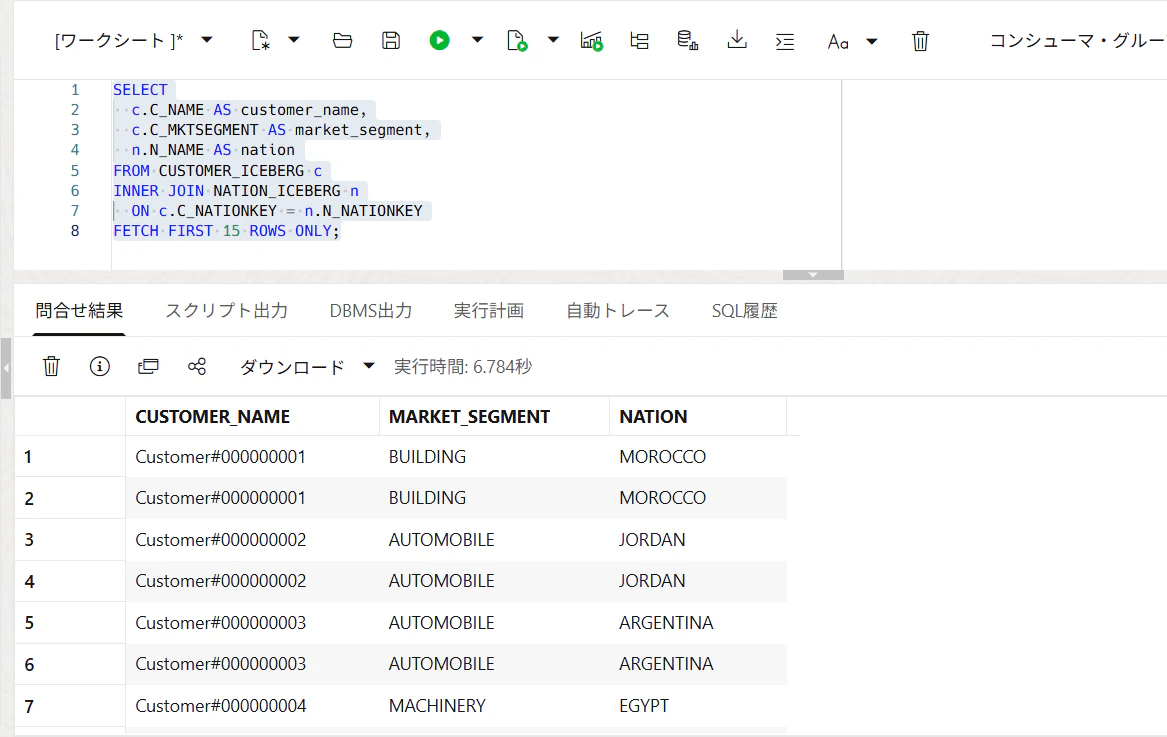Click the autotrace chart icon
The width and height of the screenshot is (1167, 737).
pyautogui.click(x=592, y=40)
